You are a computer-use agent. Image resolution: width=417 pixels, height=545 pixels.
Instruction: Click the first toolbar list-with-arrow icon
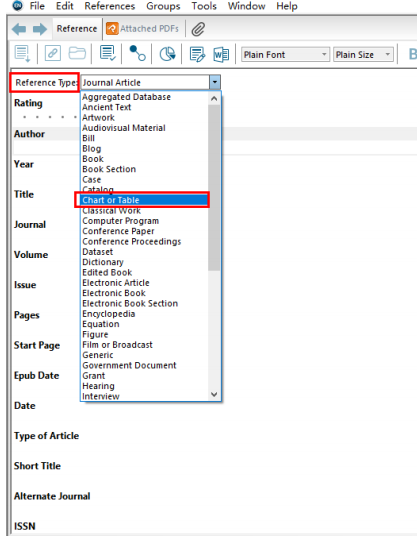(22, 54)
